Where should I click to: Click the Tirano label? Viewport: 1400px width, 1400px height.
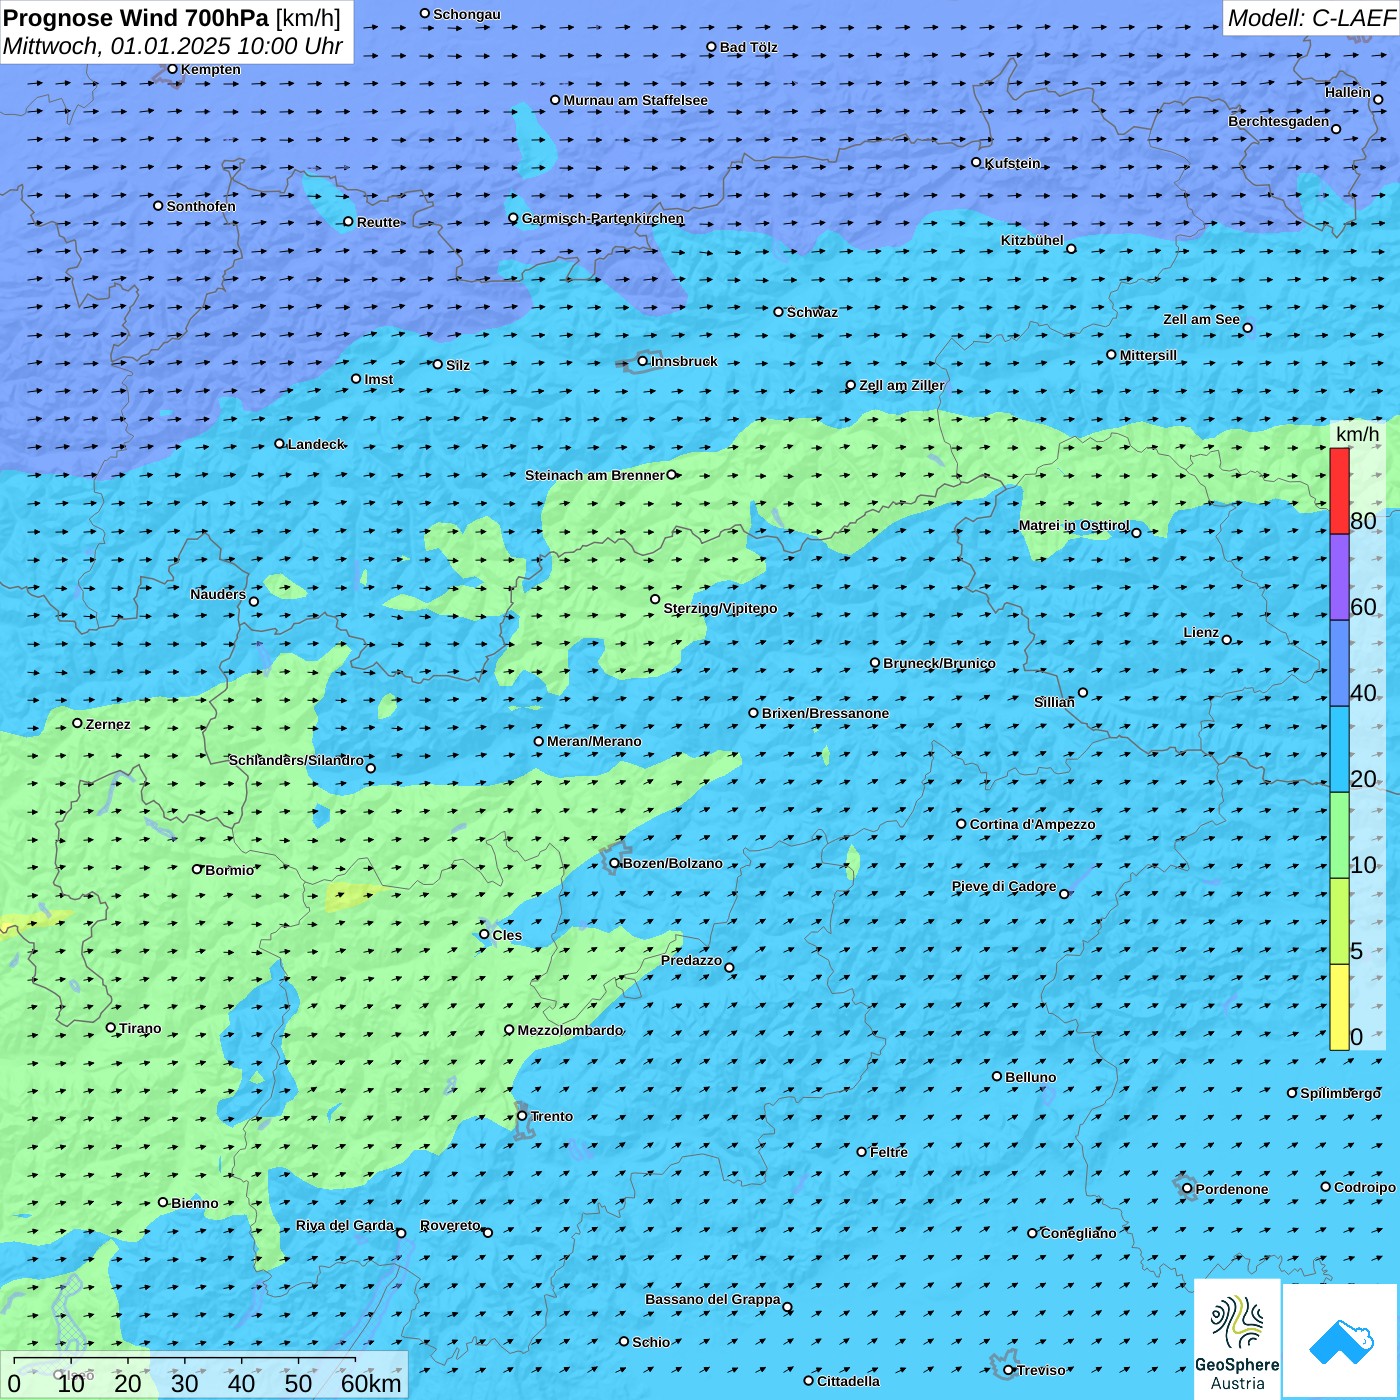[x=140, y=1028]
